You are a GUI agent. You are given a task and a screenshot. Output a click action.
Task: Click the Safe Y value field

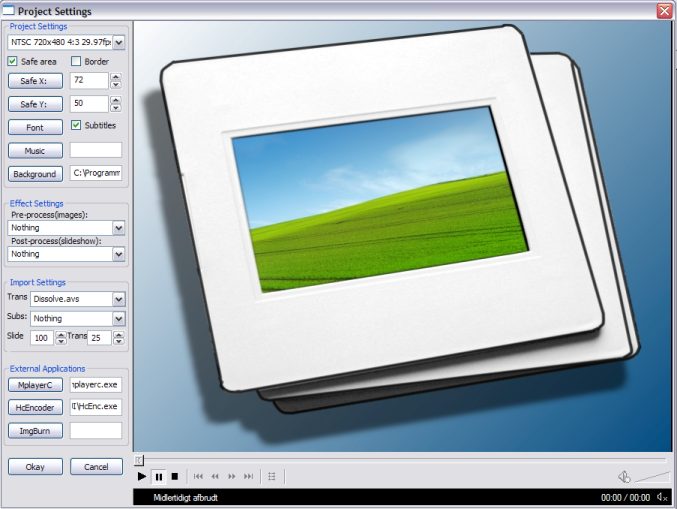pyautogui.click(x=89, y=104)
